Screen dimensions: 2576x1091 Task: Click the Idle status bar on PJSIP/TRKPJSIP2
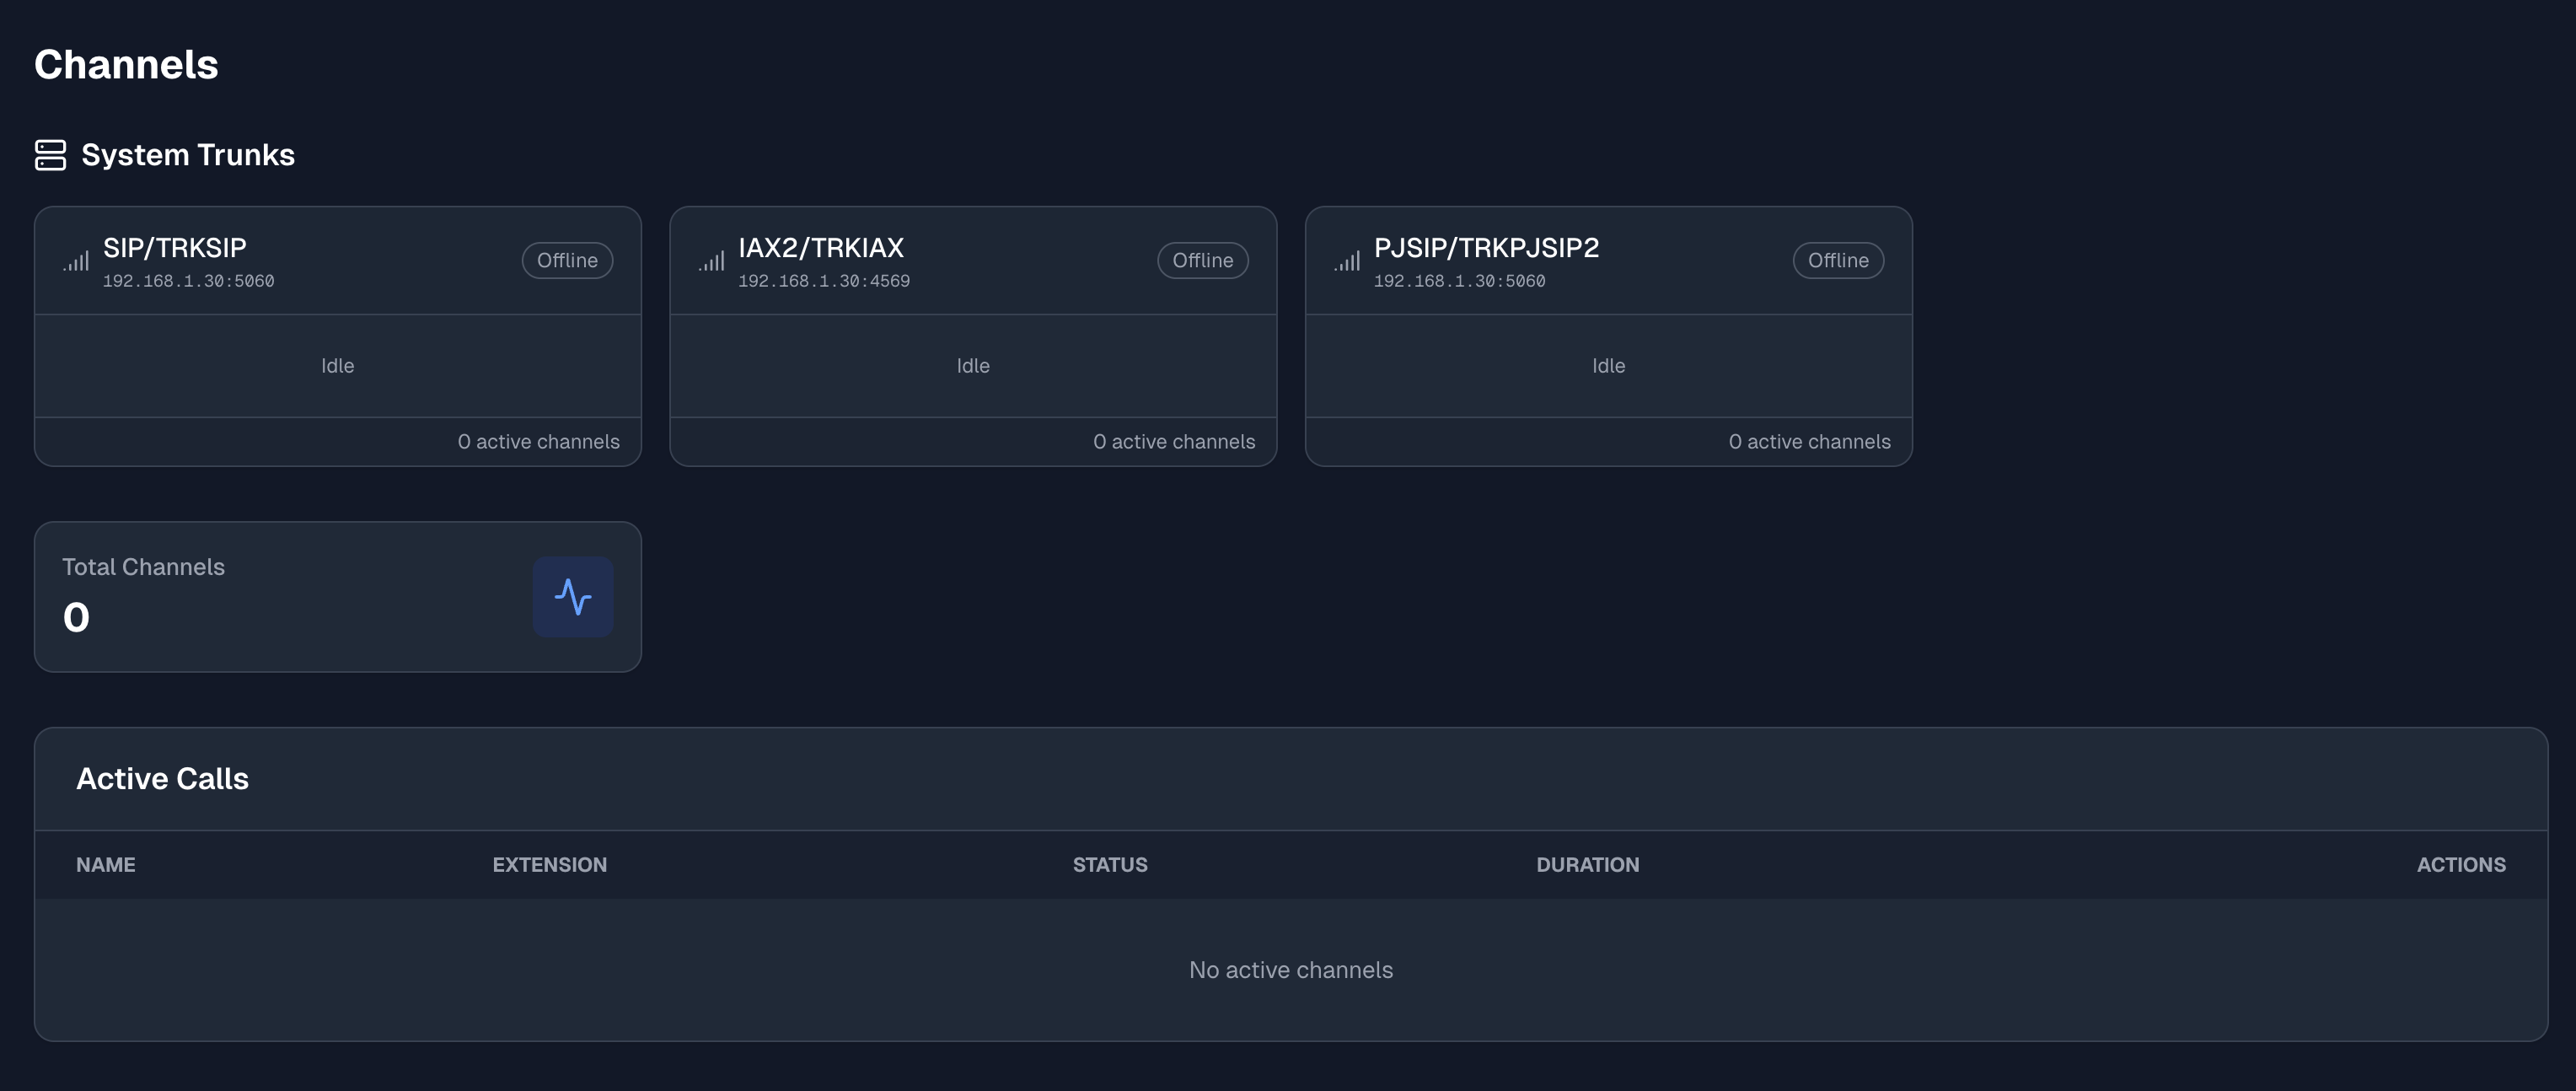pos(1608,365)
